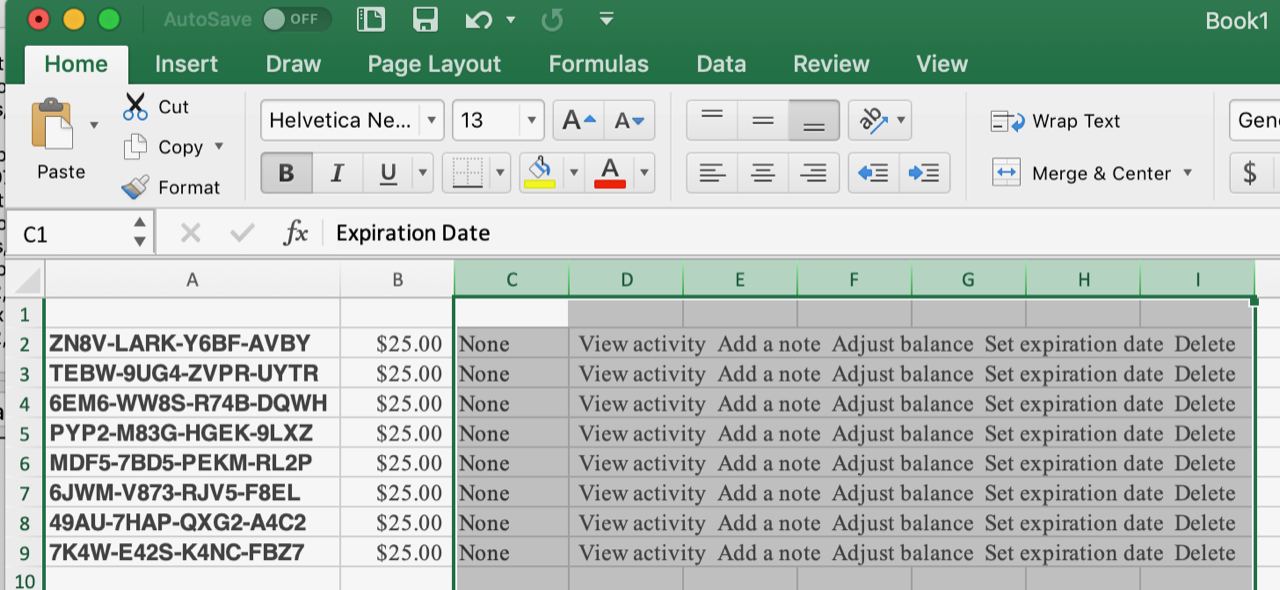Open the font name dropdown
Screen dimensions: 1280x590
pos(431,121)
